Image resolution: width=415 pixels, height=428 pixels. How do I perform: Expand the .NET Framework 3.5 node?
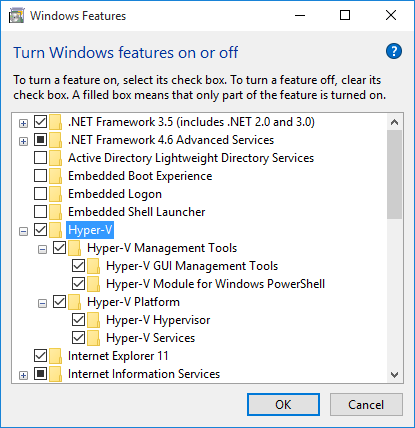23,124
